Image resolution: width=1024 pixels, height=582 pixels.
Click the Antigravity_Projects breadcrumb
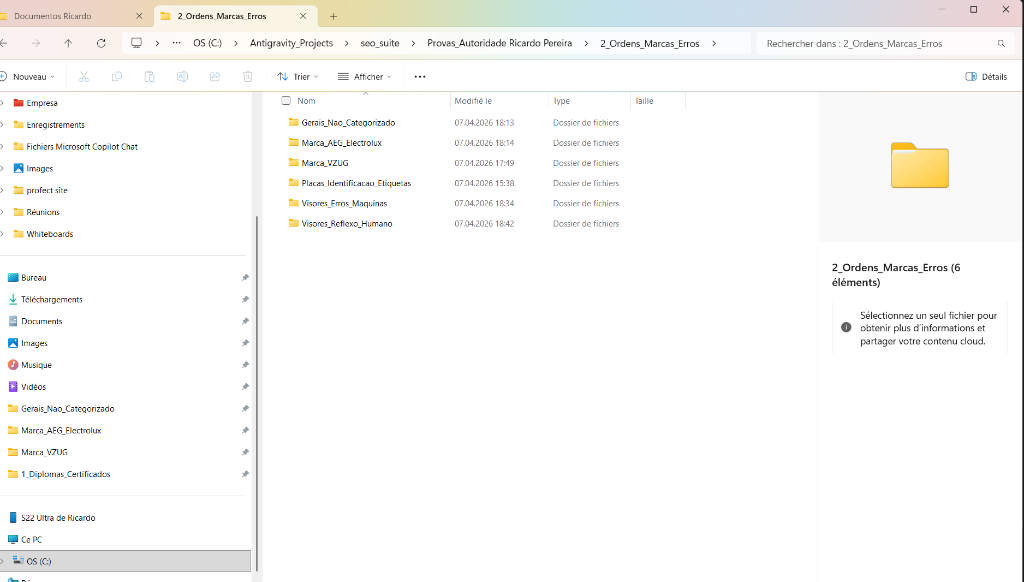(x=291, y=43)
